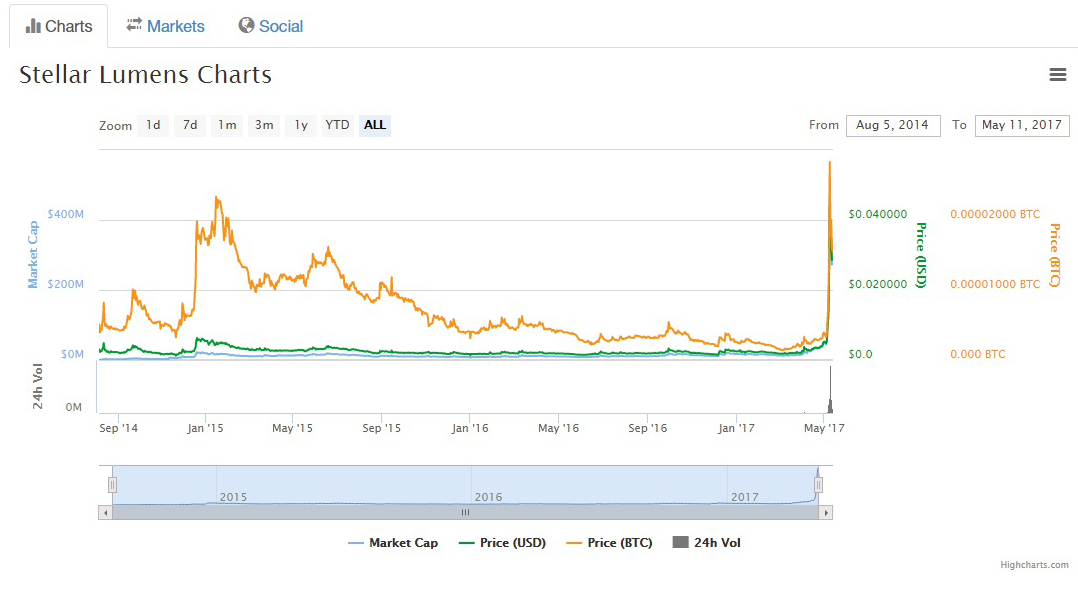Click the 0.00002000 BTC axis value
Image resolution: width=1078 pixels, height=591 pixels.
coord(996,214)
